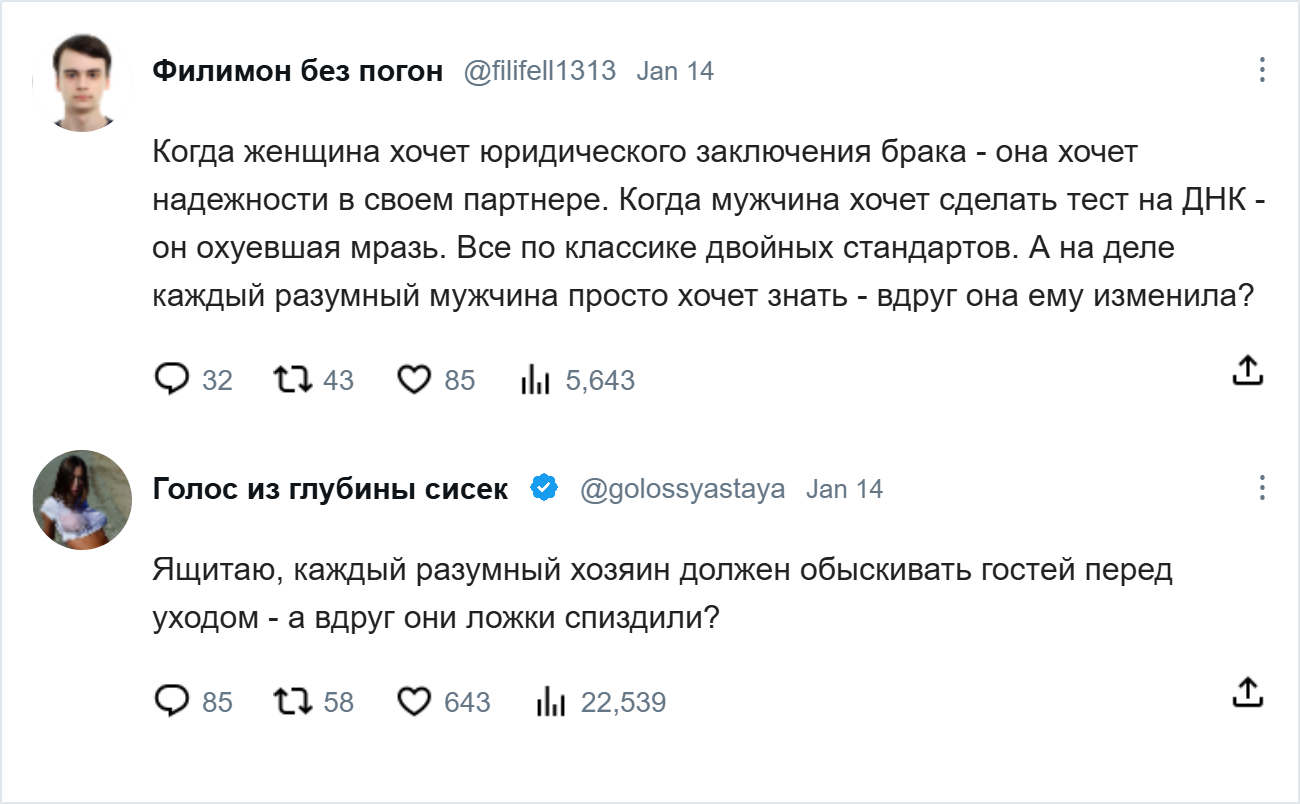
Task: Open profile picture of Голос из глубины сисек
Action: 82,499
